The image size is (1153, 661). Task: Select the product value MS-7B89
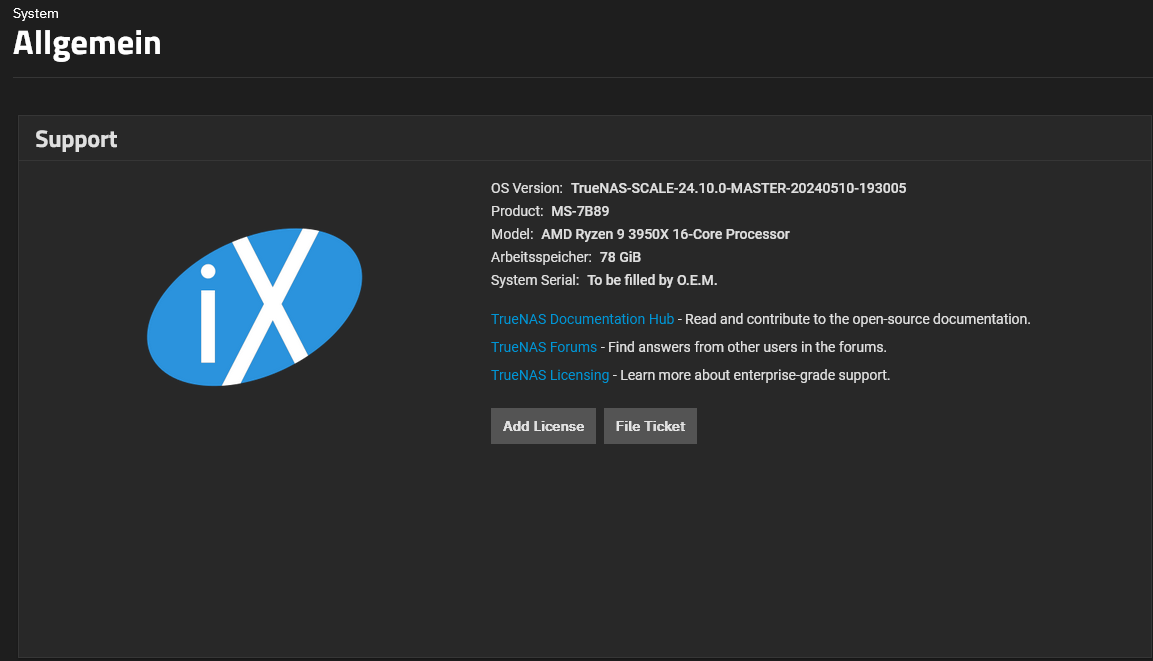click(580, 211)
